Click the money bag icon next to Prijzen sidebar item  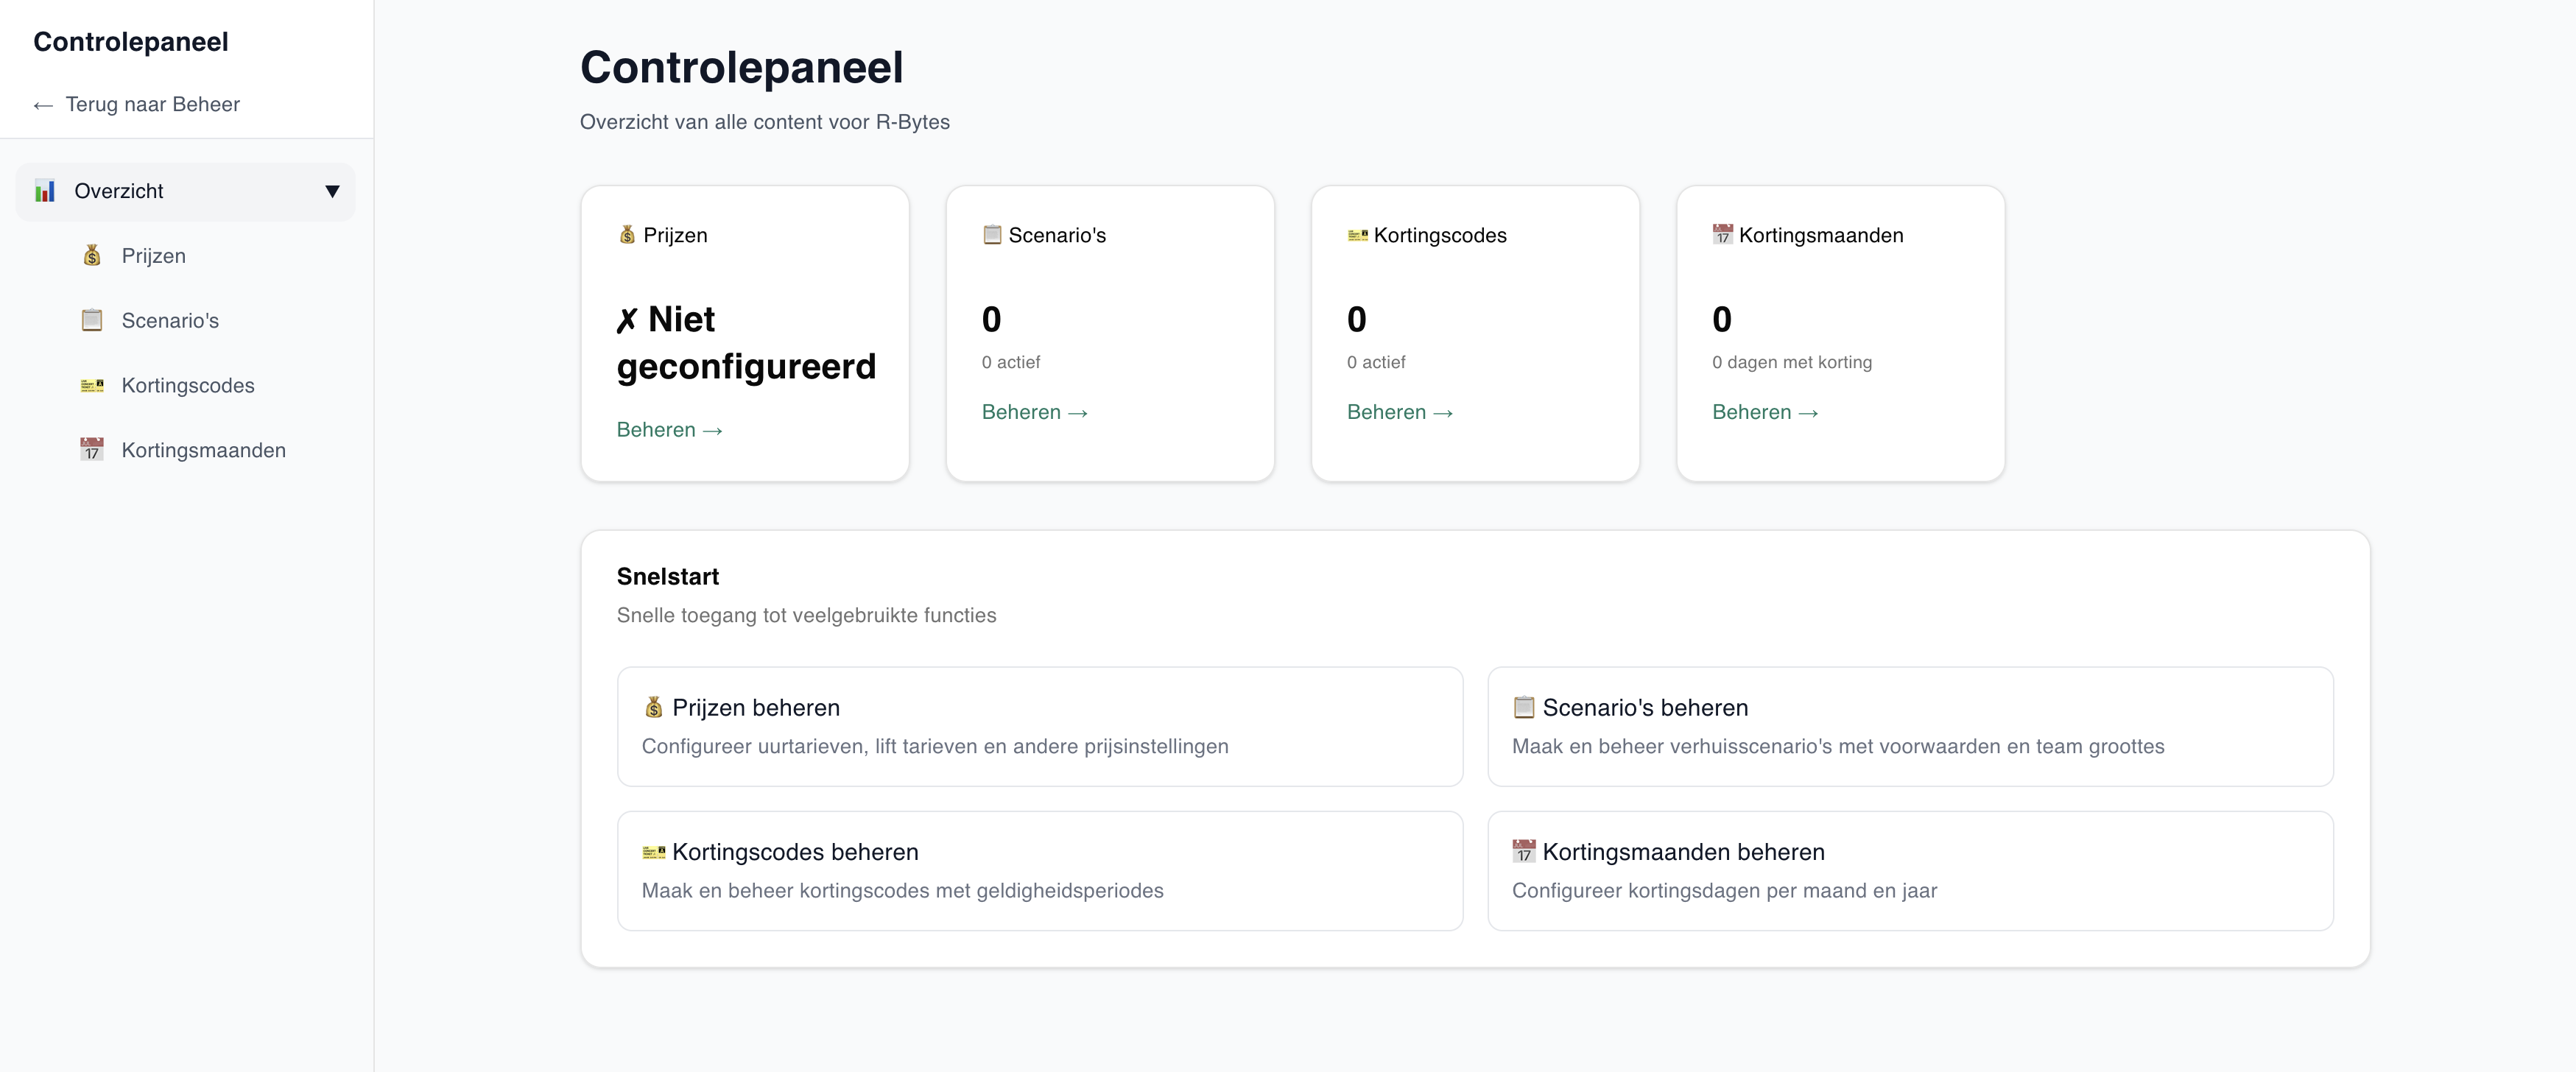92,256
